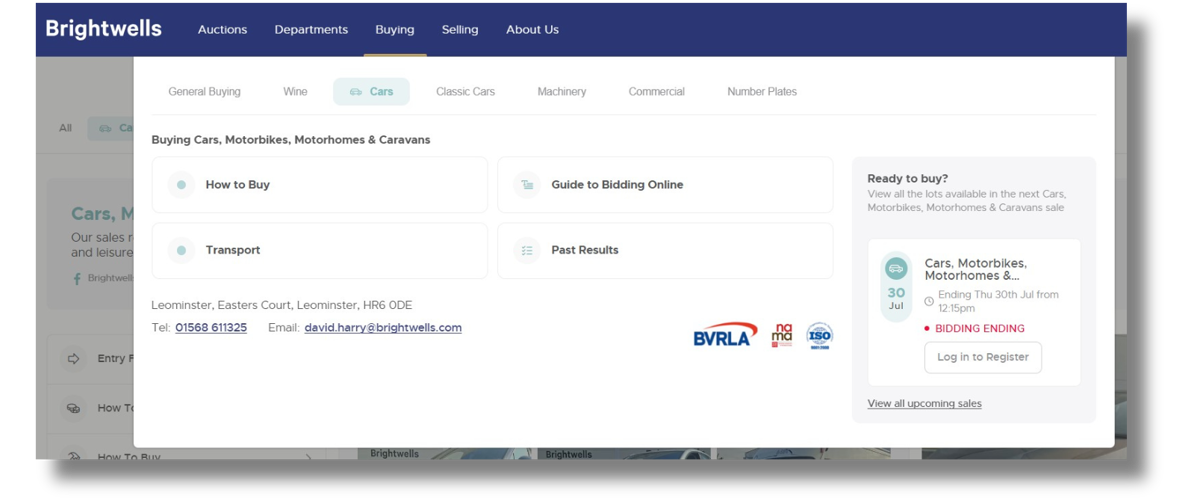Click the BIDDING ENDING status text

[980, 328]
